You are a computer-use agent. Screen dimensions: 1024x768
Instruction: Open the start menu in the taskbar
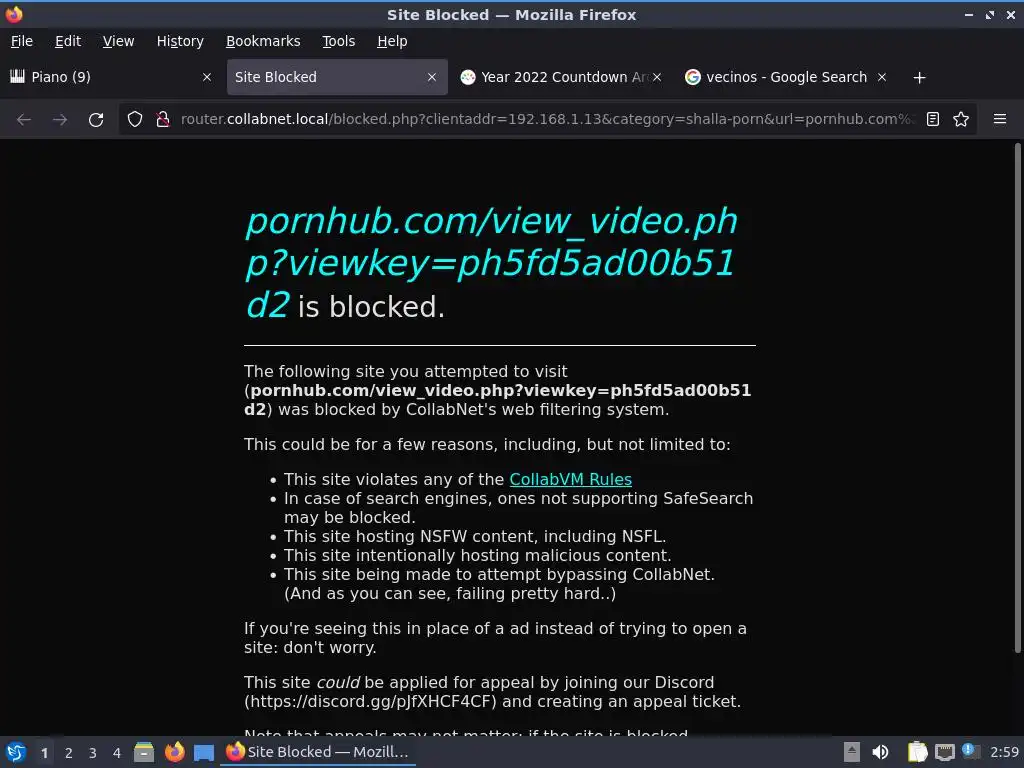pos(16,752)
